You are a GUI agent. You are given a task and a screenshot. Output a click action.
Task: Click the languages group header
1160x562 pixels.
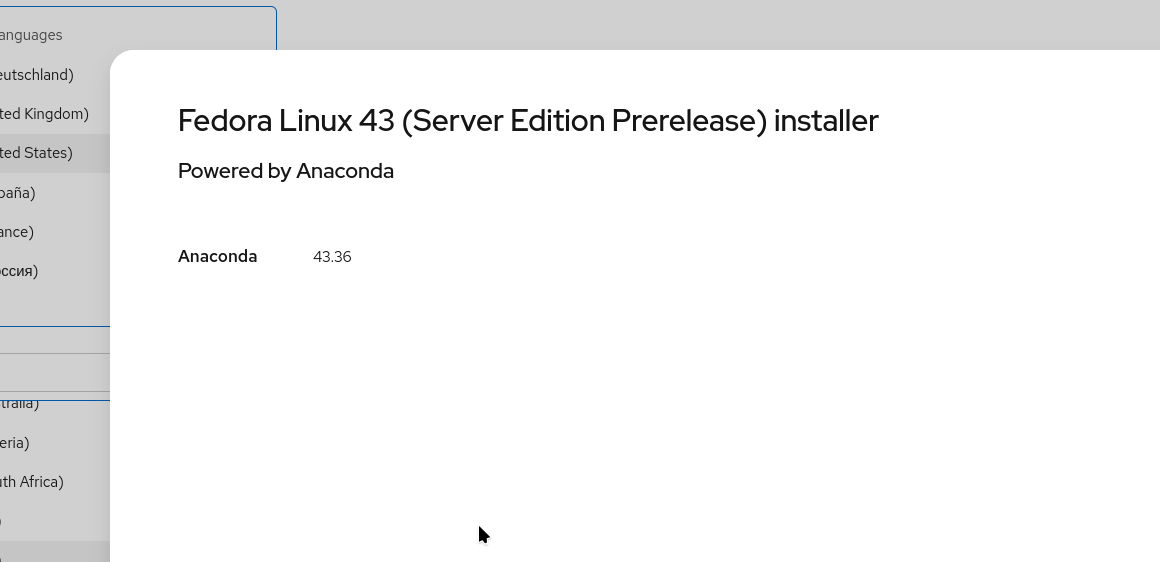32,35
